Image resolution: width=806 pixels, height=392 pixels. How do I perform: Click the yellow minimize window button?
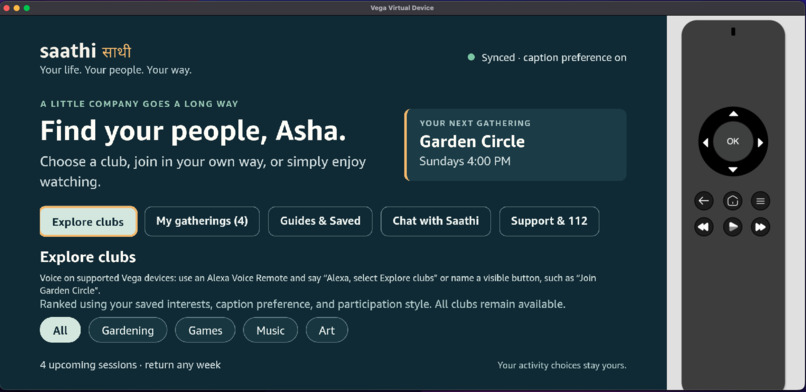(17, 8)
